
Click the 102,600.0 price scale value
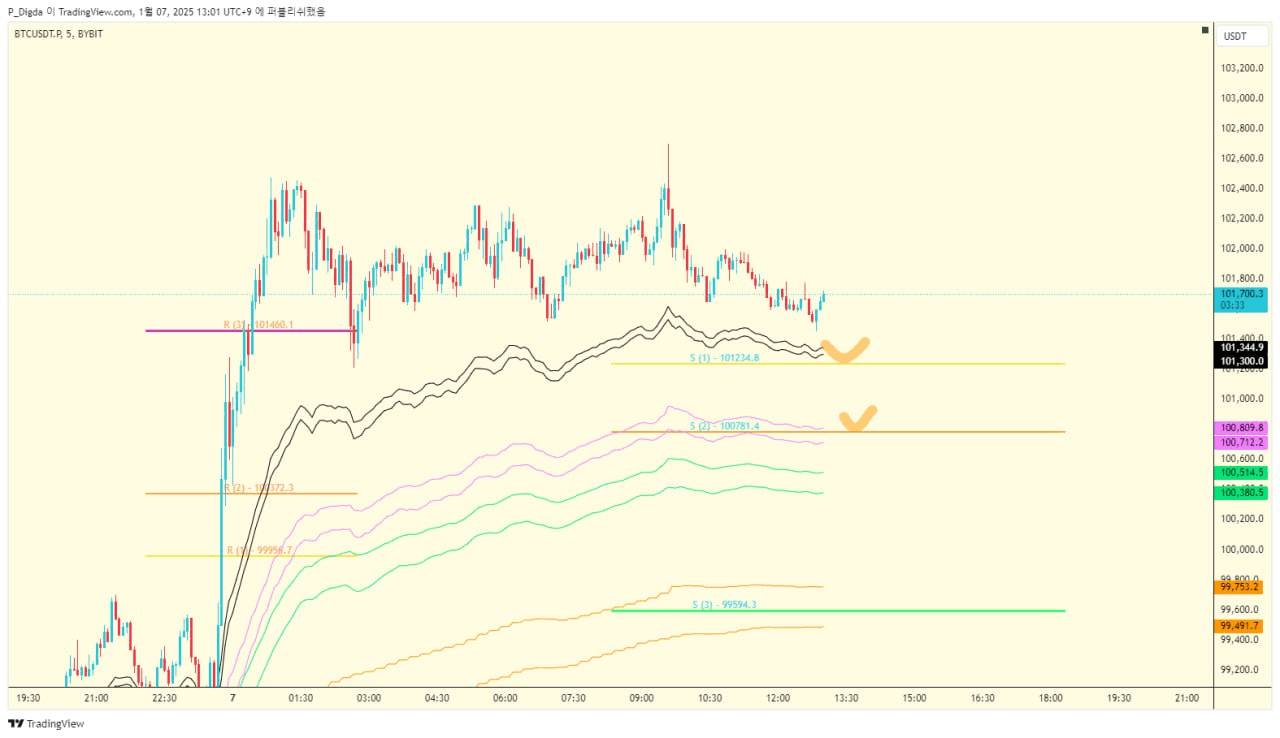[1241, 158]
